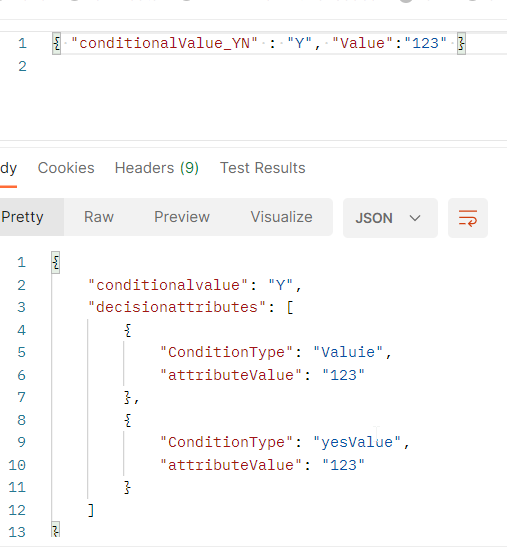Click the opening brace on response line 8
Screen dimensions: 507x555
128,420
